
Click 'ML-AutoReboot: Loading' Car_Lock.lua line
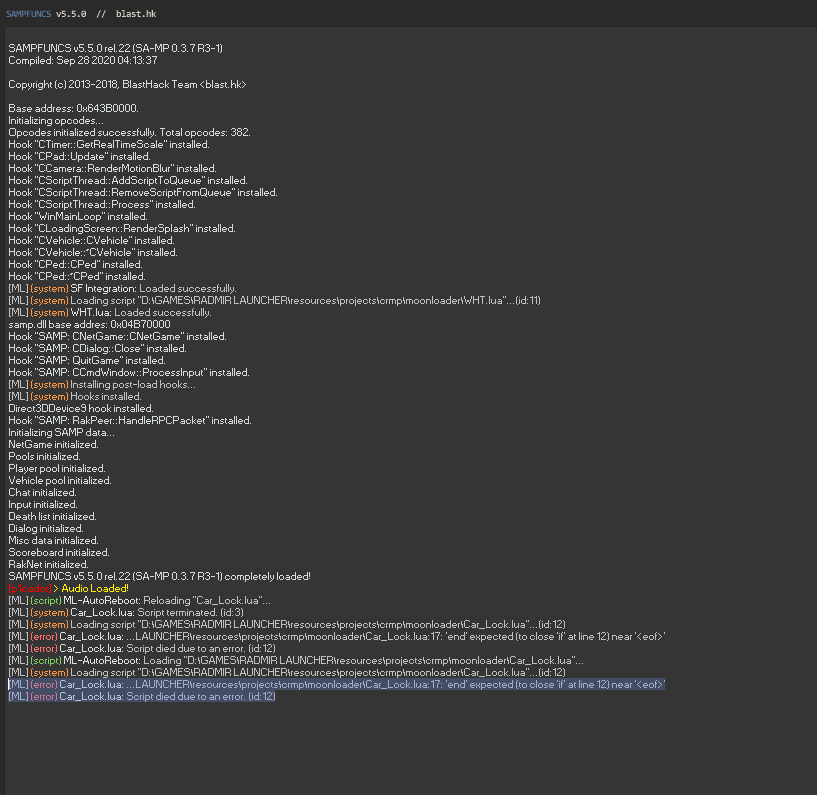tap(295, 660)
